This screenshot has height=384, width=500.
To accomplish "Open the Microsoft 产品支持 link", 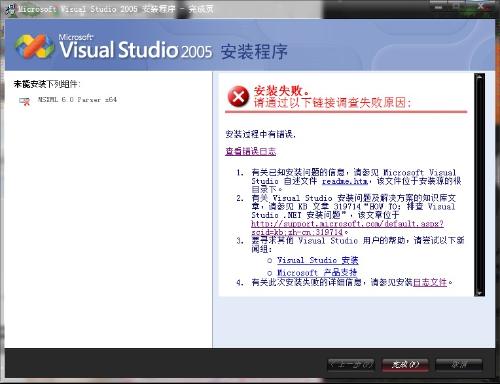I will pyautogui.click(x=317, y=272).
